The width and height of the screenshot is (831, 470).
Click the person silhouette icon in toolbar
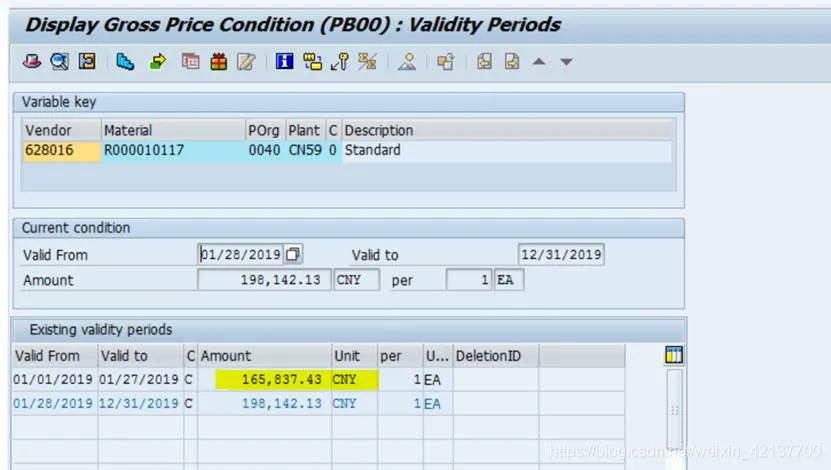coord(407,61)
